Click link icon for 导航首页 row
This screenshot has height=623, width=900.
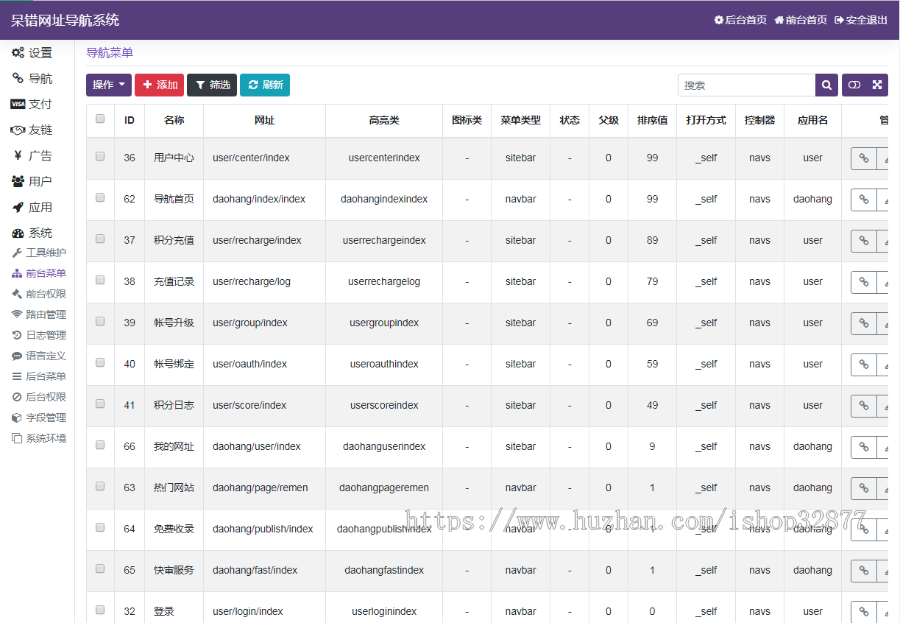(x=864, y=200)
